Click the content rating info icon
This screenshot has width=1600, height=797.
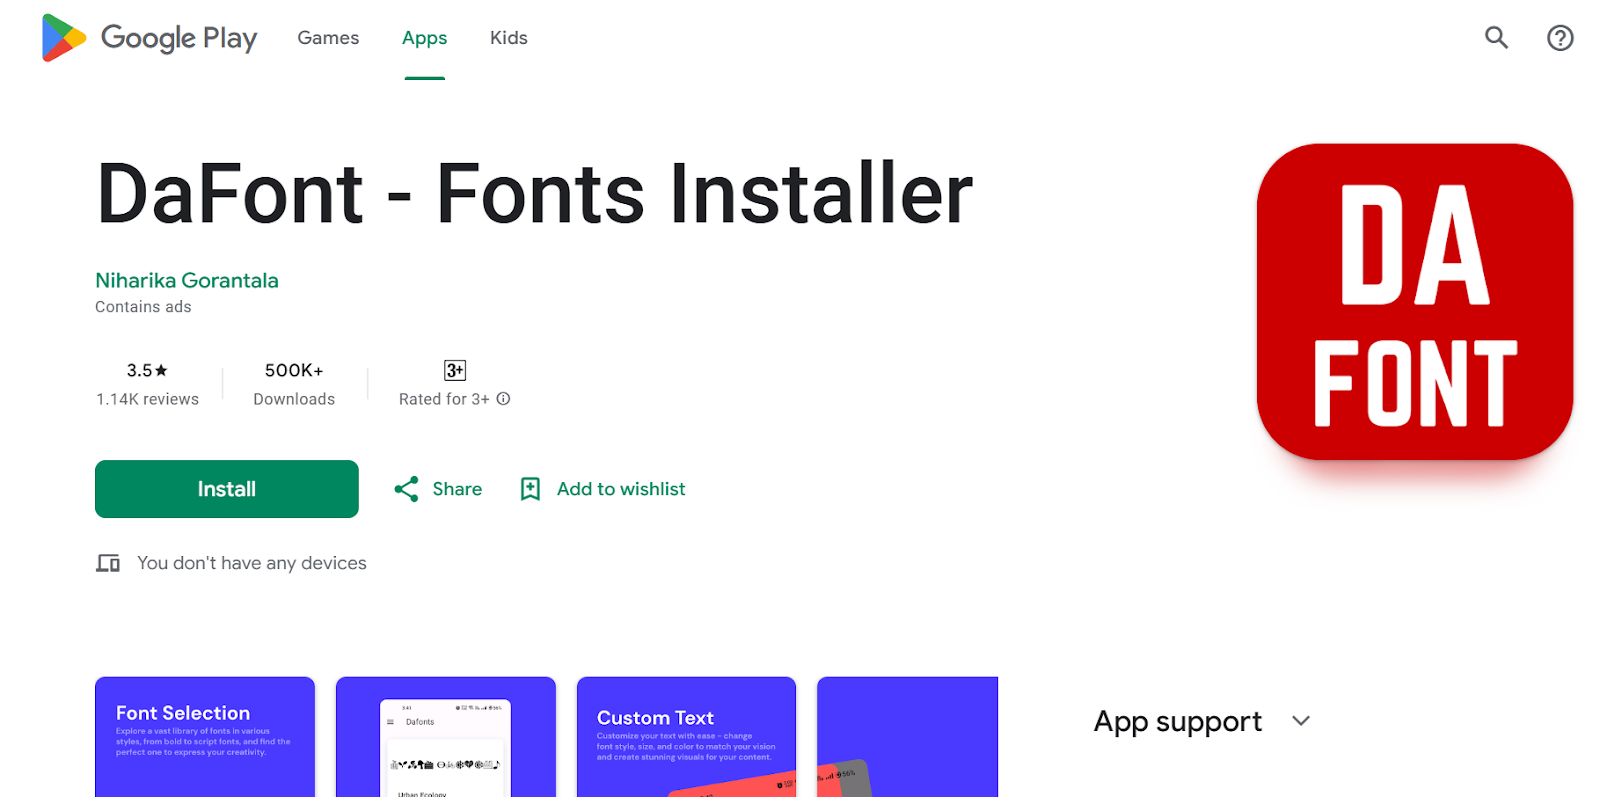tap(504, 398)
